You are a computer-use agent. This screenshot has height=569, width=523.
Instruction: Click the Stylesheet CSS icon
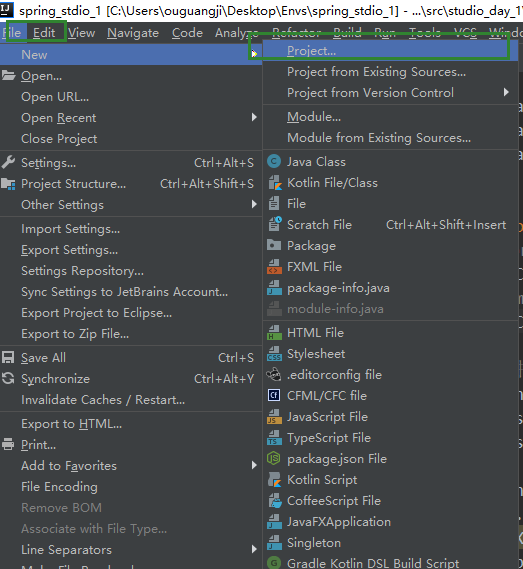point(274,354)
